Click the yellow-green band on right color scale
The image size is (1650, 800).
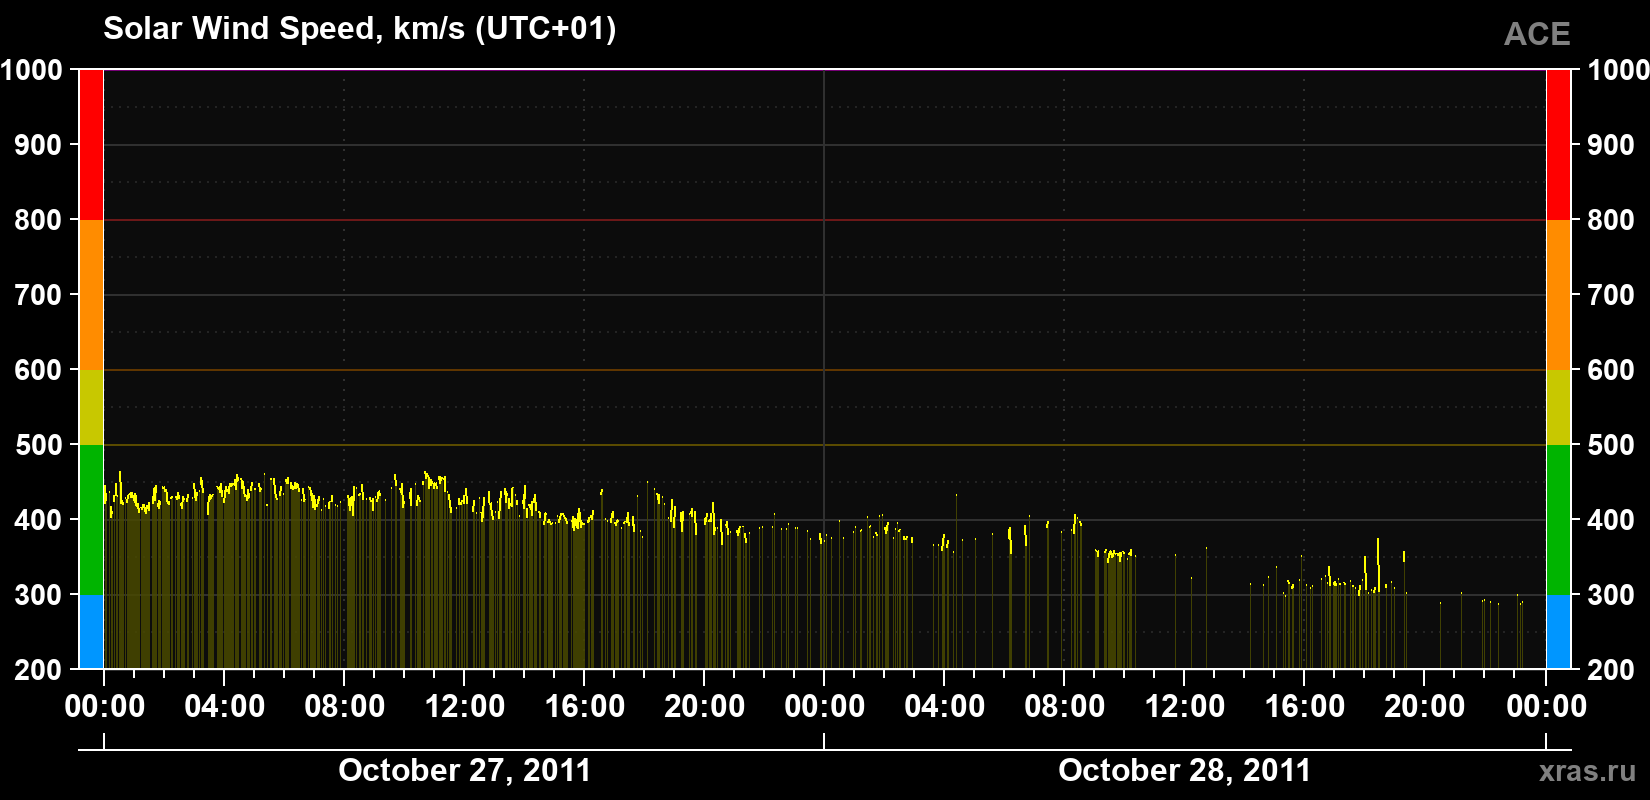point(1558,407)
